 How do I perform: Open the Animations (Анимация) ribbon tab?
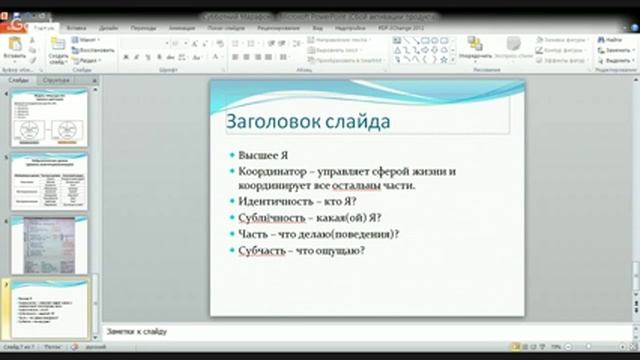point(182,28)
